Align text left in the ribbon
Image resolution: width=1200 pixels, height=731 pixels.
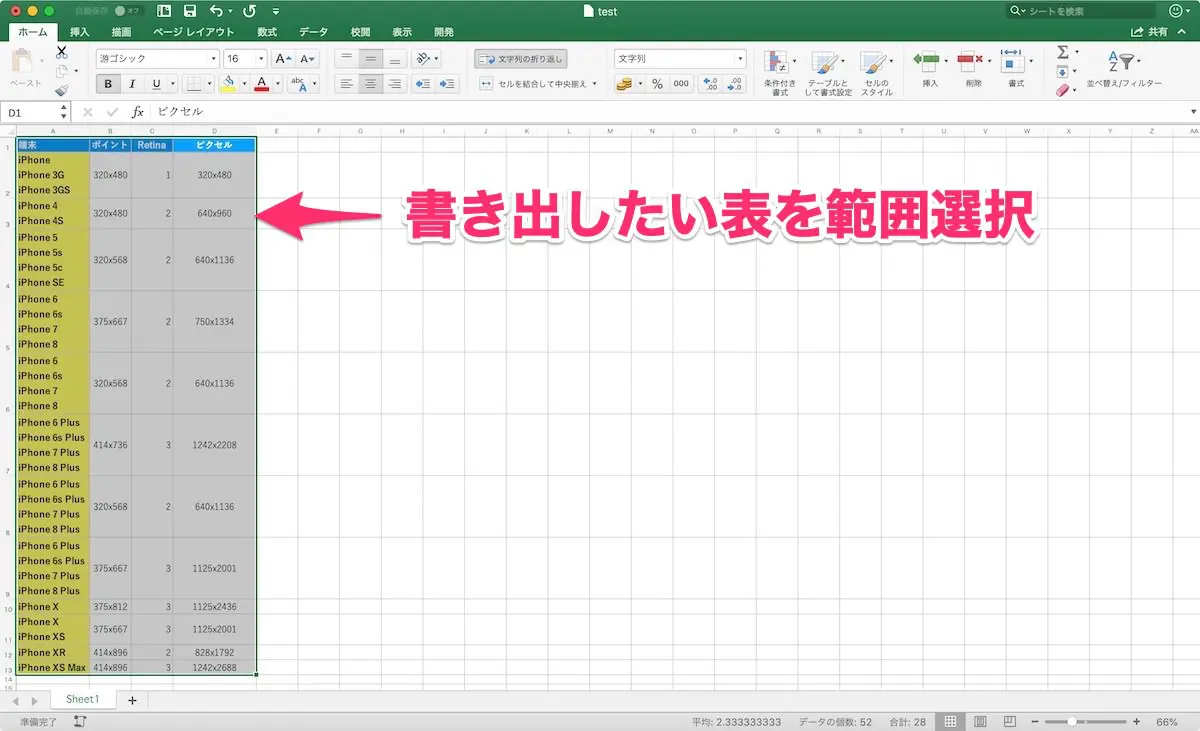pyautogui.click(x=347, y=84)
